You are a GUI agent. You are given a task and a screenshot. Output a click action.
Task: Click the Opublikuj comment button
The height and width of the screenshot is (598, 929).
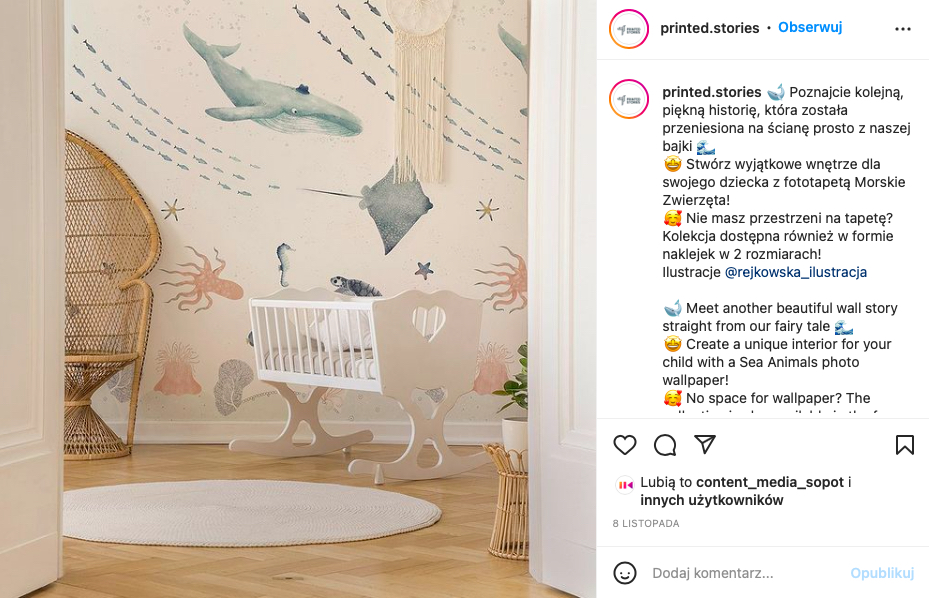882,573
